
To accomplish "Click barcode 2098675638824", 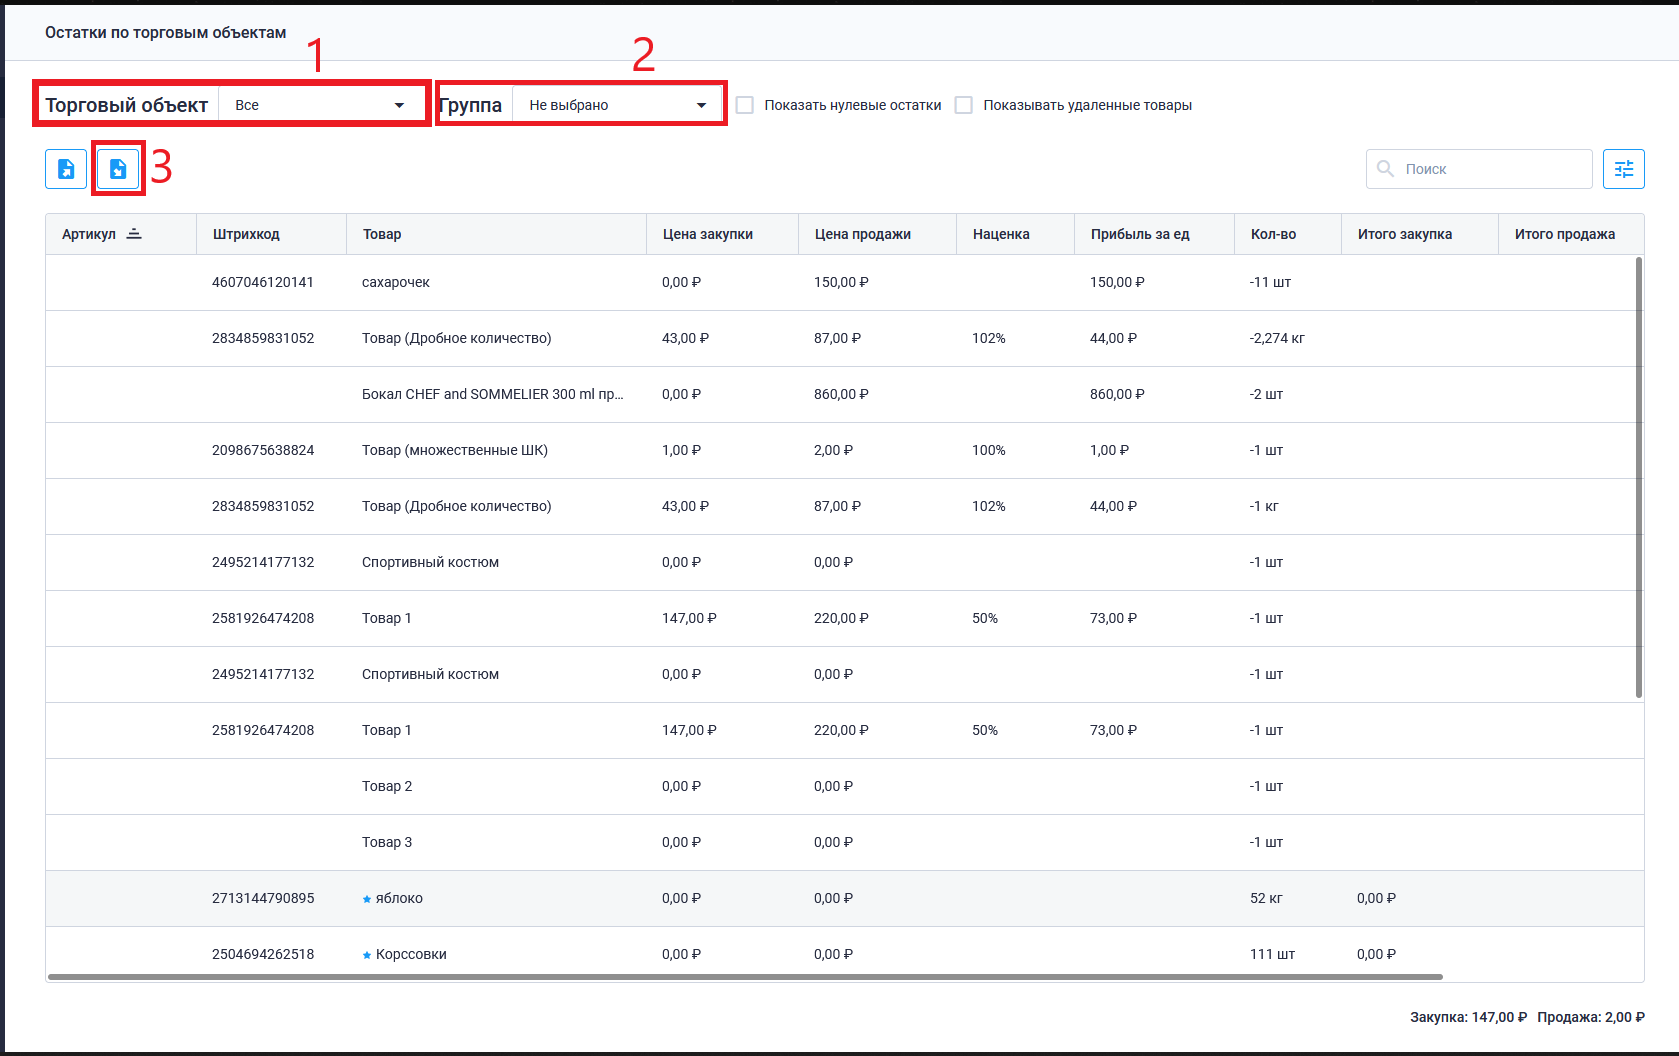I will click(263, 450).
